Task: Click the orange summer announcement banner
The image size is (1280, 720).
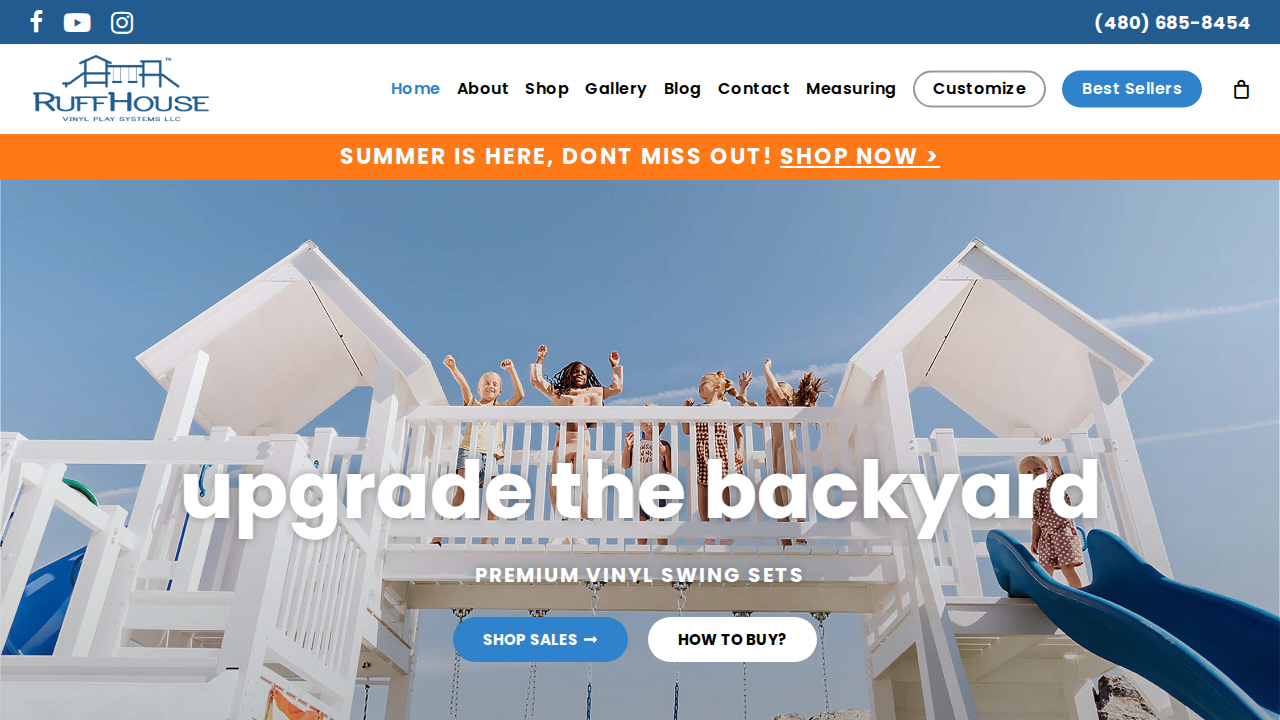Action: (640, 157)
